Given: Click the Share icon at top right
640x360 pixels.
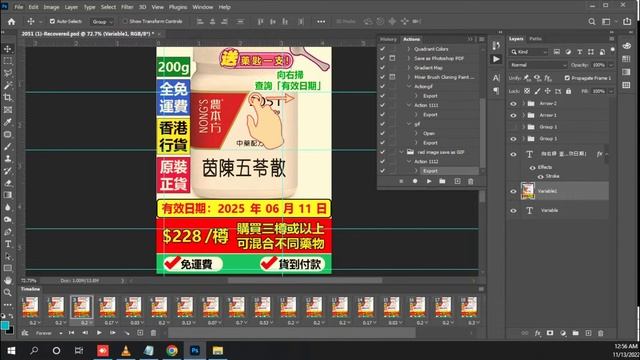Looking at the screenshot, I should [x=627, y=22].
